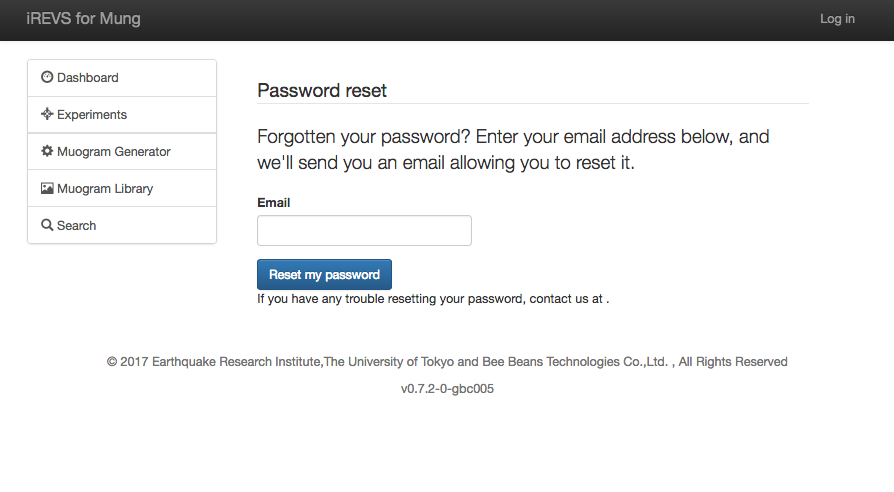Image resolution: width=894 pixels, height=492 pixels.
Task: Click the Muogram Library picture icon
Action: coord(47,188)
